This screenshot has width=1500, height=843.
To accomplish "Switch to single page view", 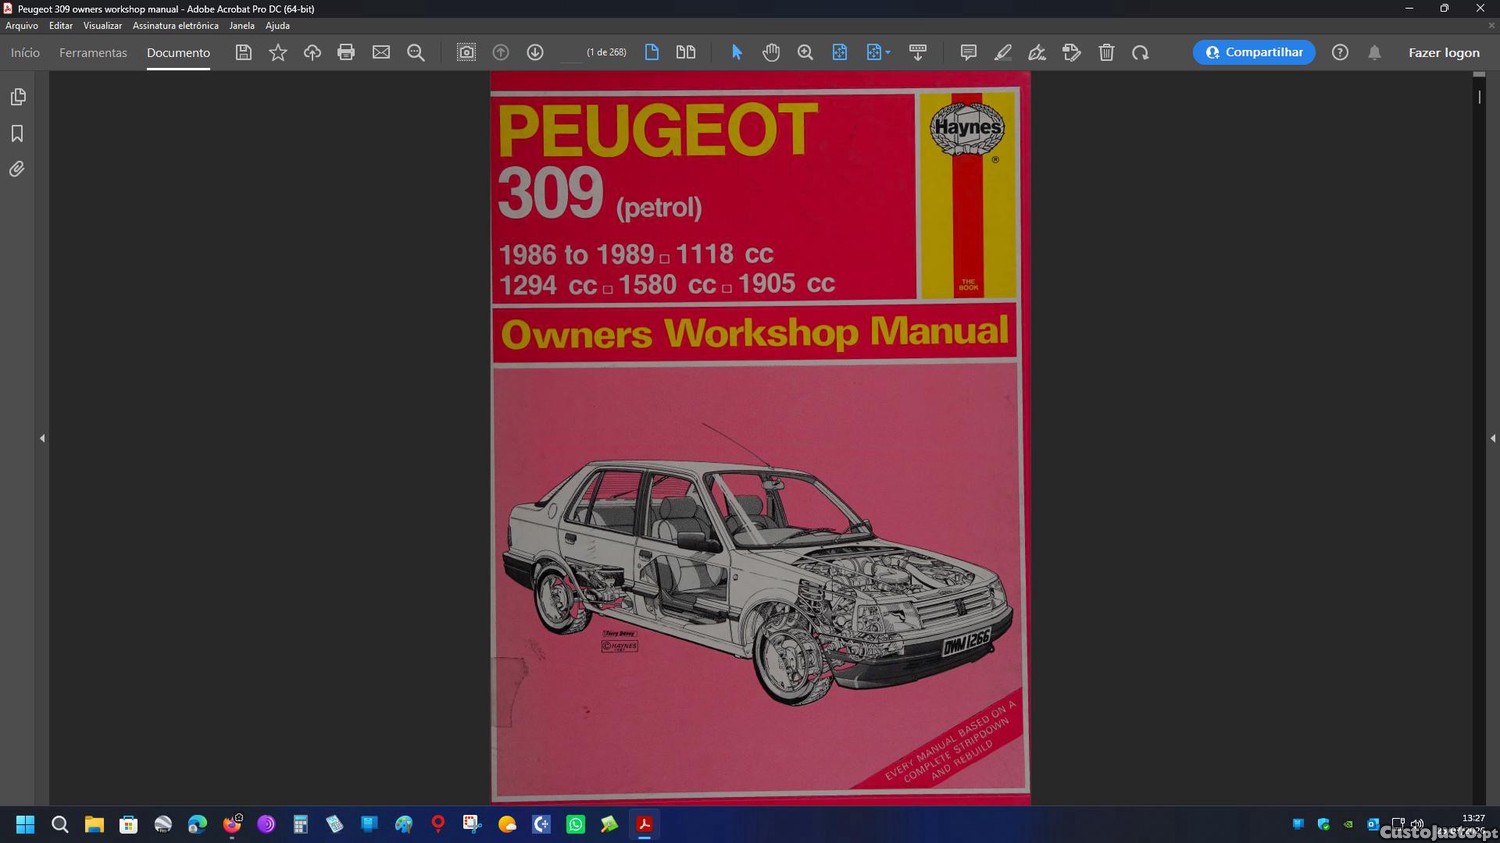I will [x=652, y=52].
